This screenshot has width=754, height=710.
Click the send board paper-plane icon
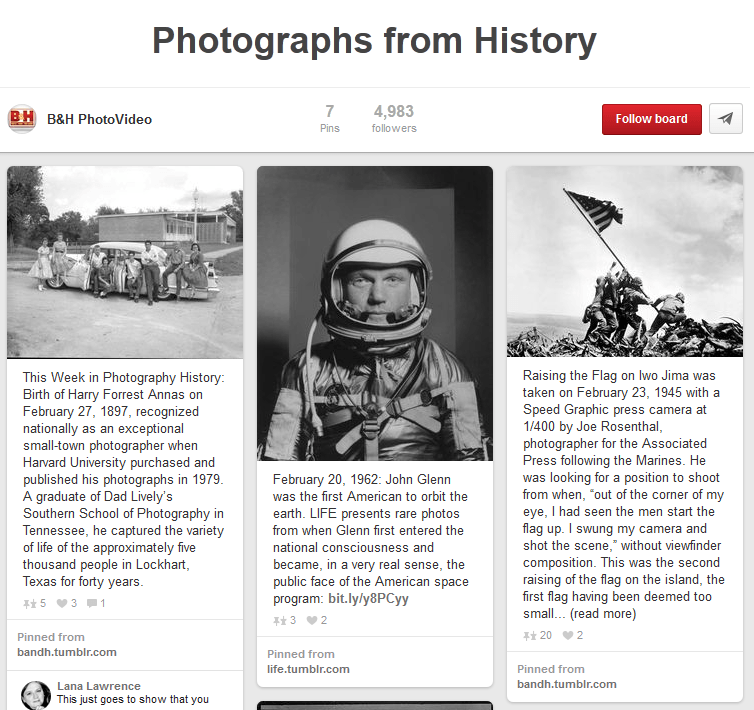point(726,119)
